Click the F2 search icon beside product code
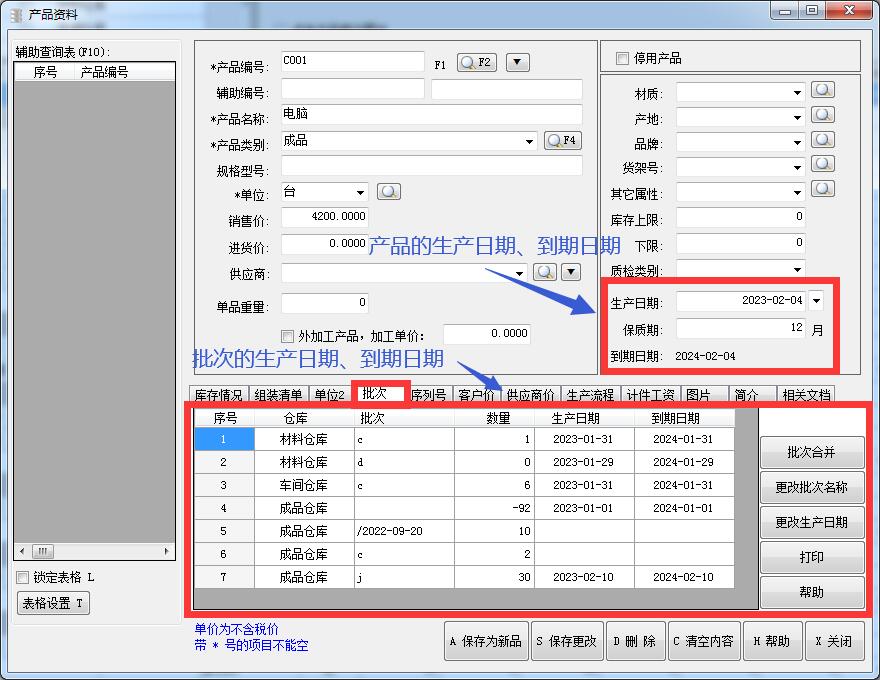880x680 pixels. coord(477,62)
